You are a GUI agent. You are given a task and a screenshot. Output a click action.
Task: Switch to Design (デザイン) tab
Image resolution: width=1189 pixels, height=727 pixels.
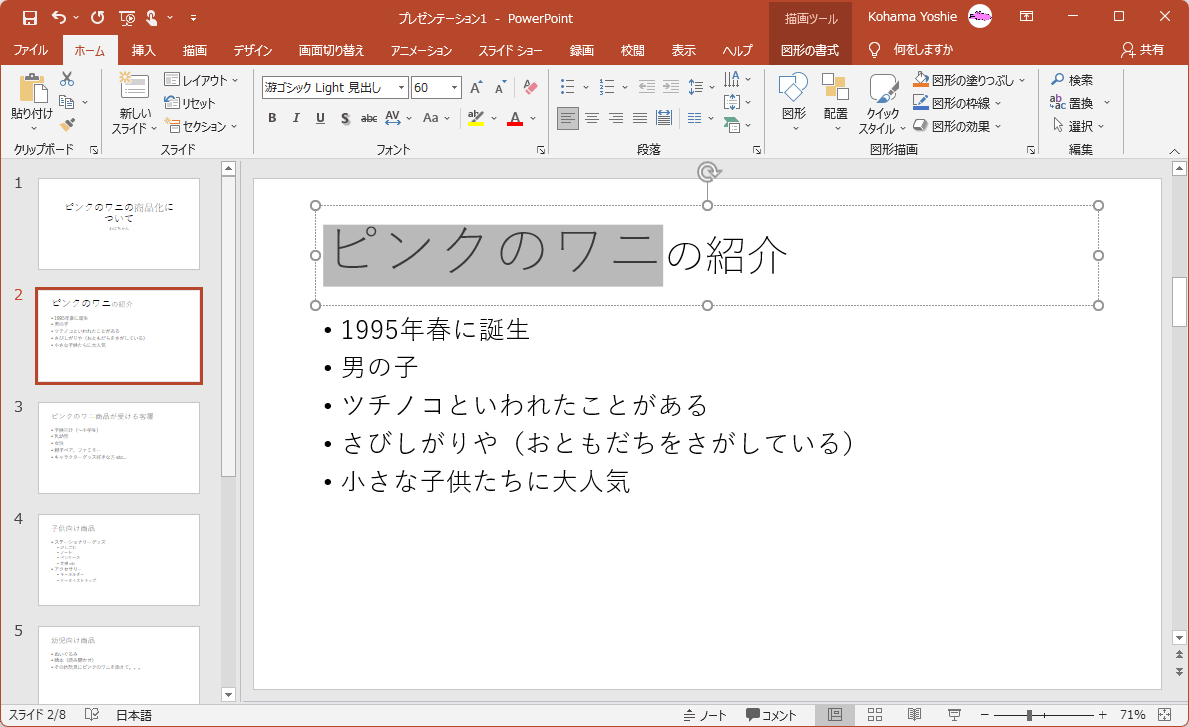[253, 50]
